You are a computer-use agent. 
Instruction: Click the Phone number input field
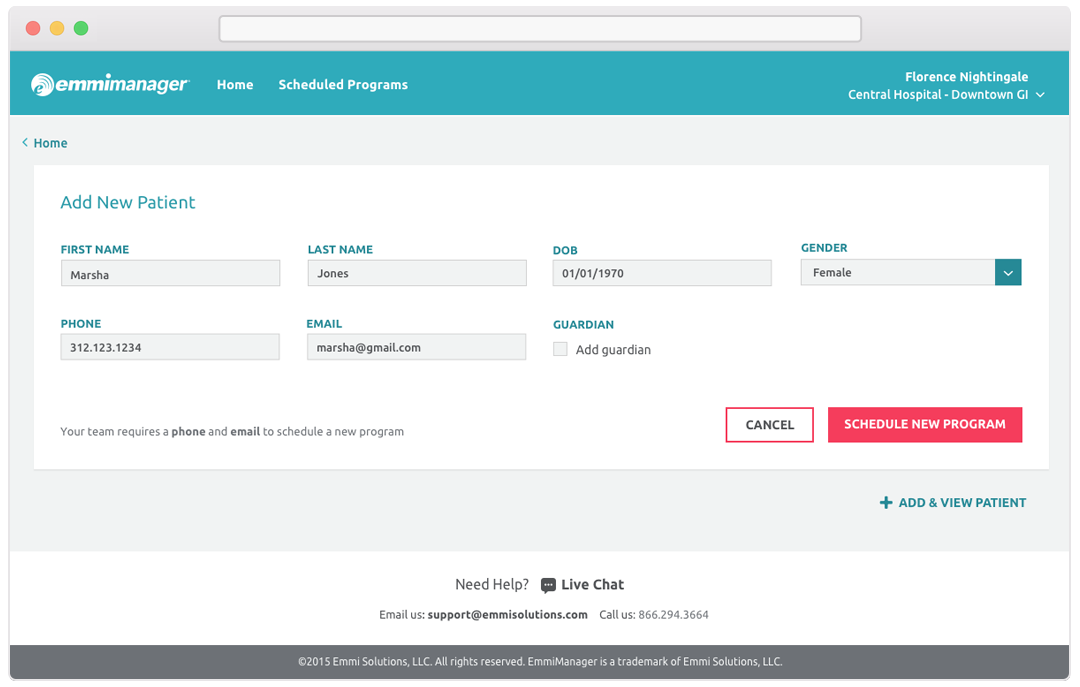tap(170, 347)
